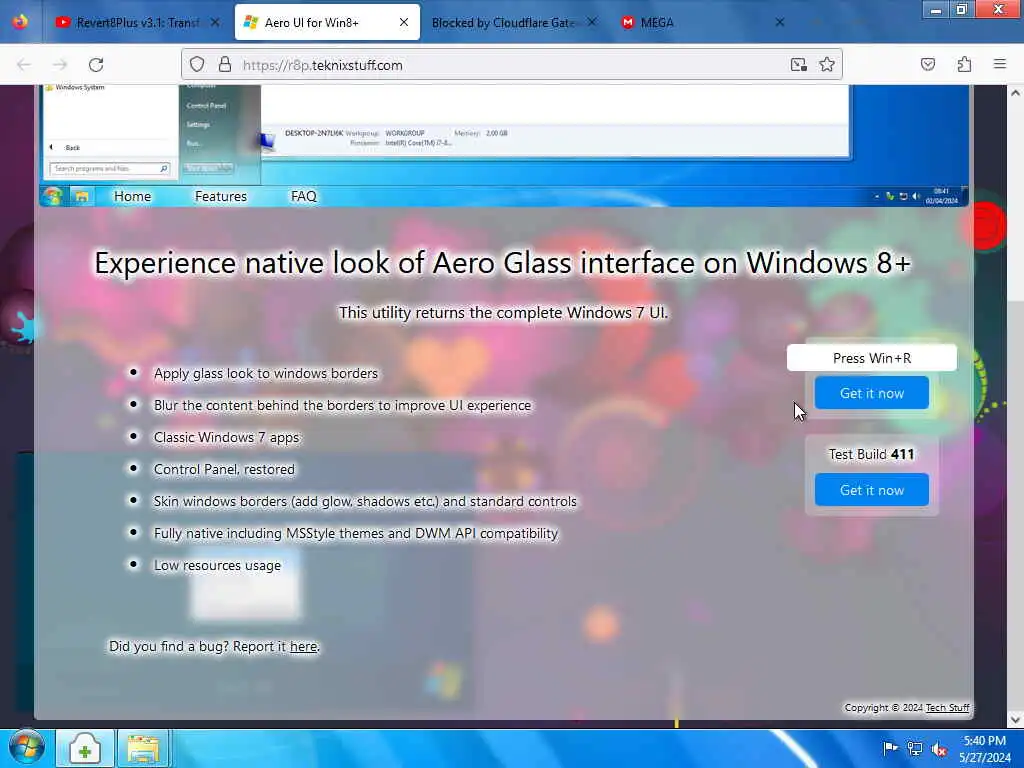View site security padlock details

(x=225, y=65)
